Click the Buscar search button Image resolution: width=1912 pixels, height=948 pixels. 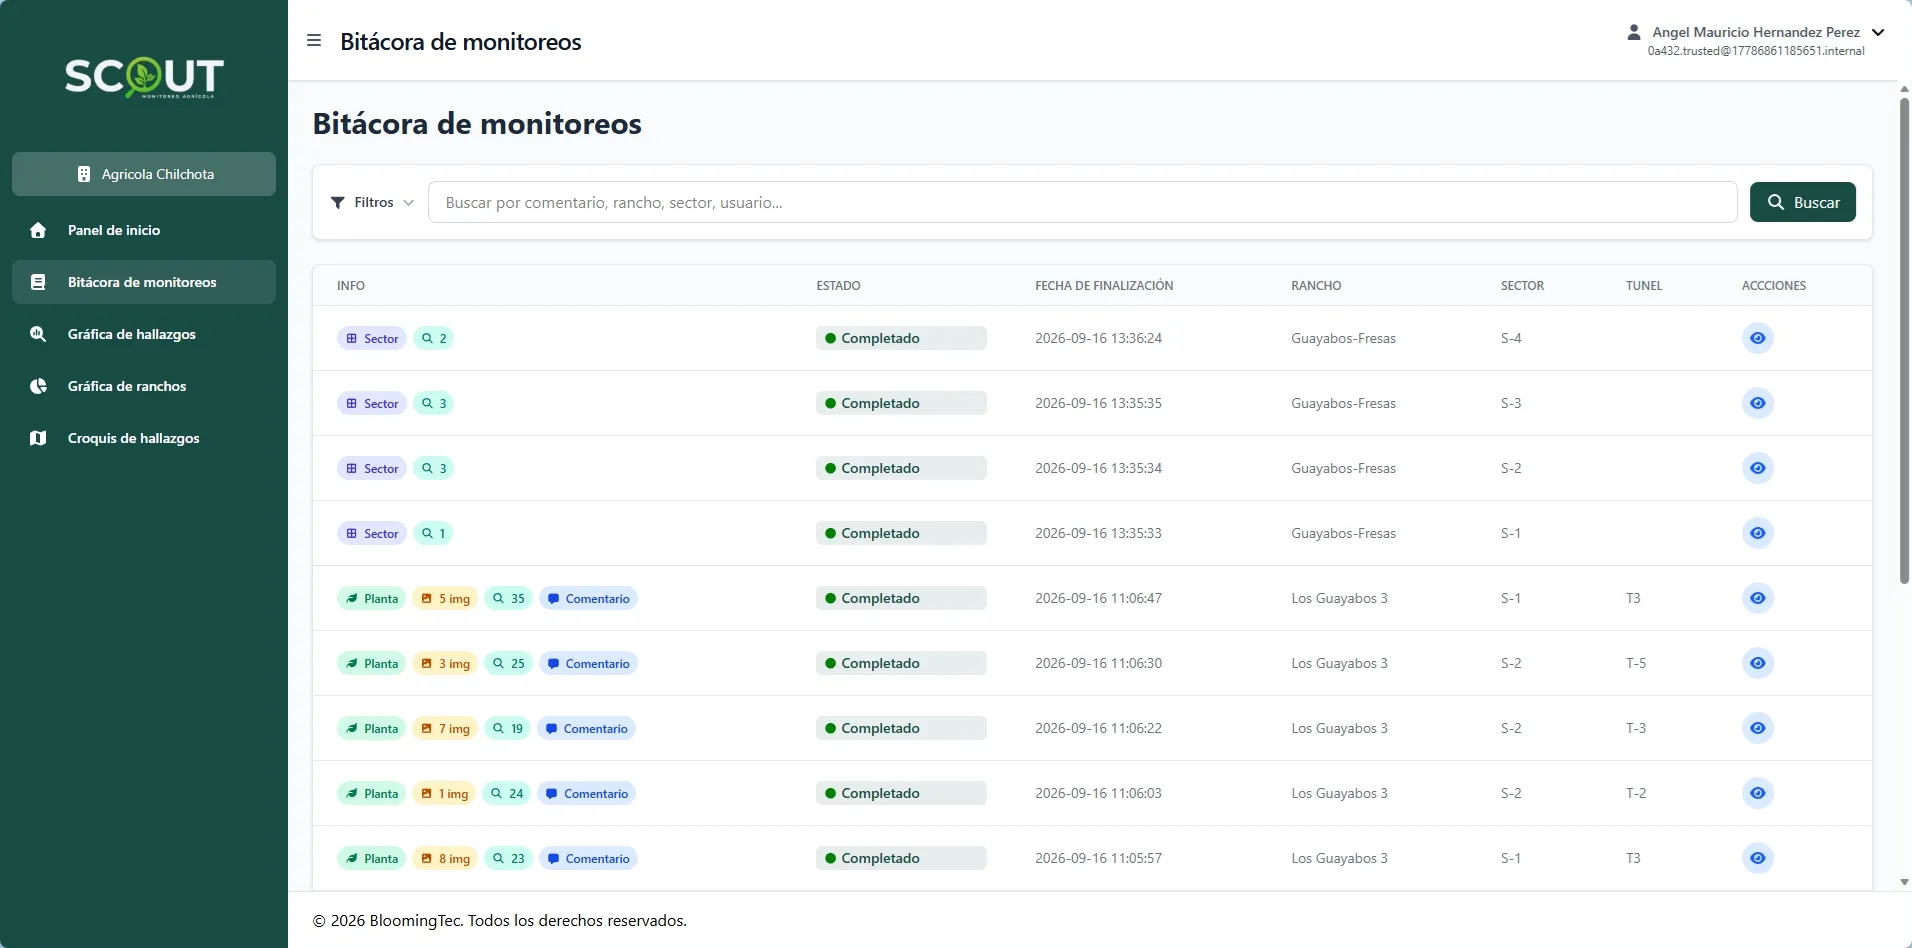coord(1803,202)
